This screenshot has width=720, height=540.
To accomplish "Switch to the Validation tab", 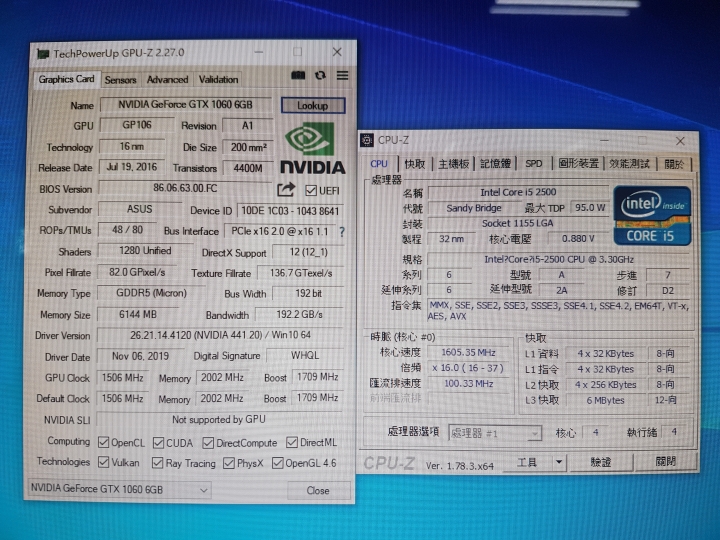I will click(x=218, y=80).
